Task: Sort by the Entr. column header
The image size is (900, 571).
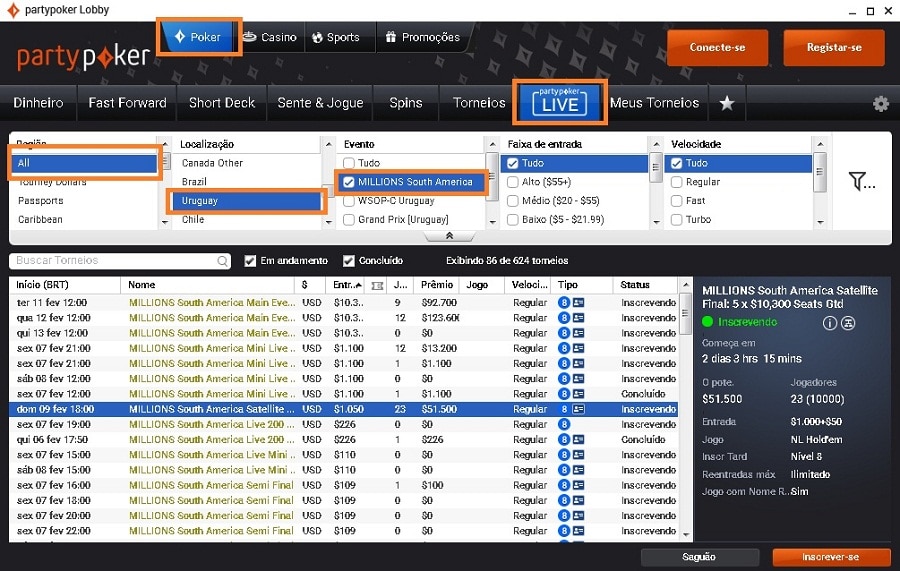Action: point(347,285)
